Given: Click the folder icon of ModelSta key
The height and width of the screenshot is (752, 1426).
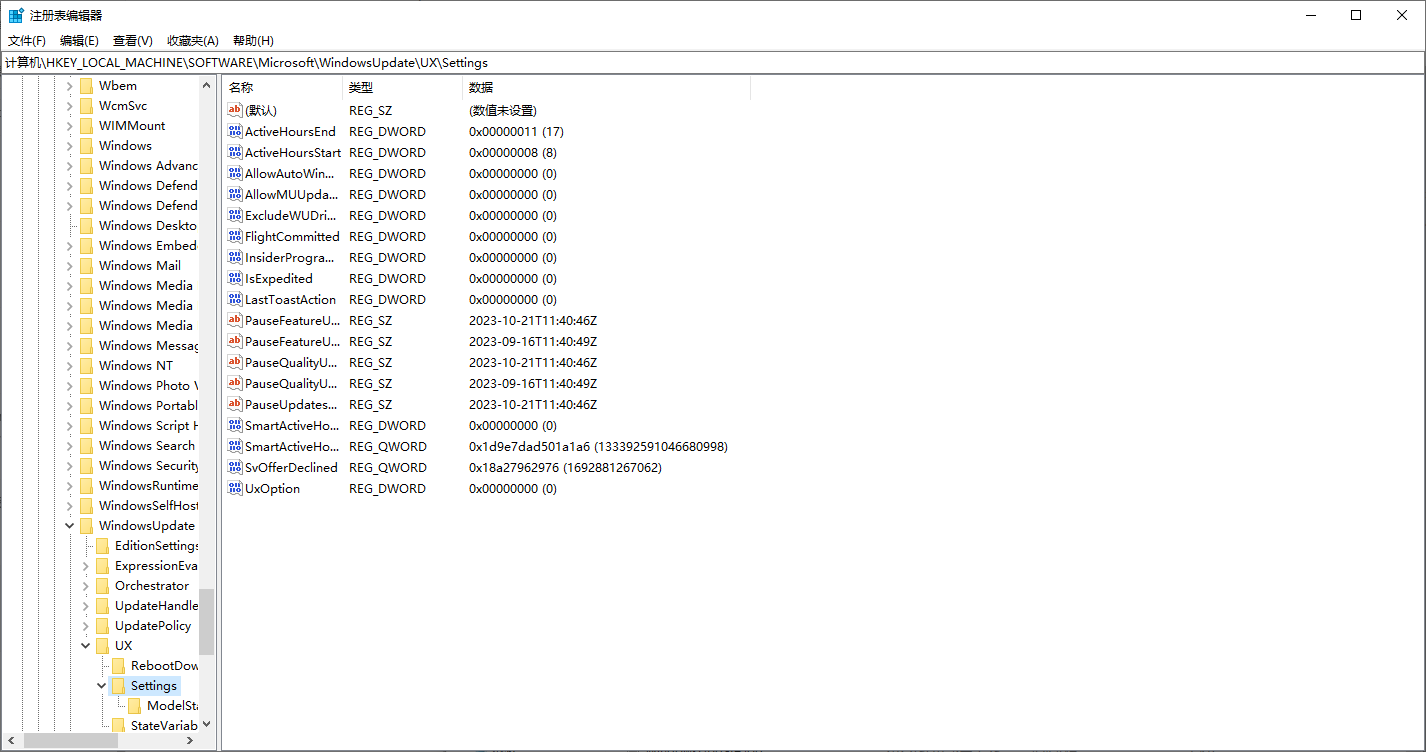Looking at the screenshot, I should [x=134, y=705].
